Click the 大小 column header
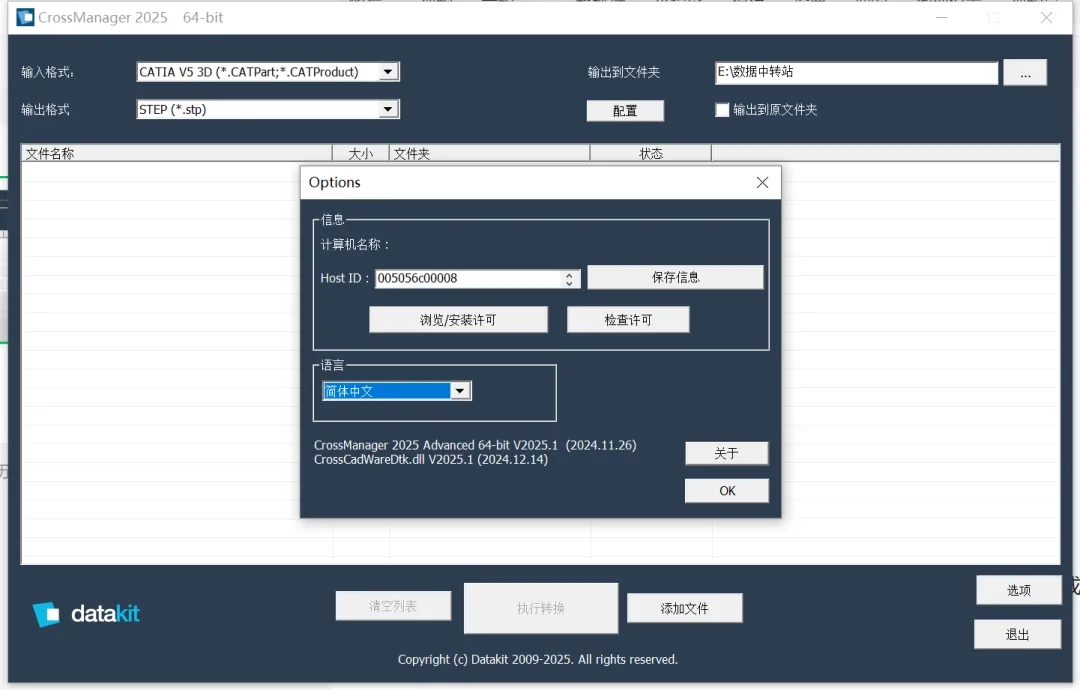1080x690 pixels. [x=361, y=154]
